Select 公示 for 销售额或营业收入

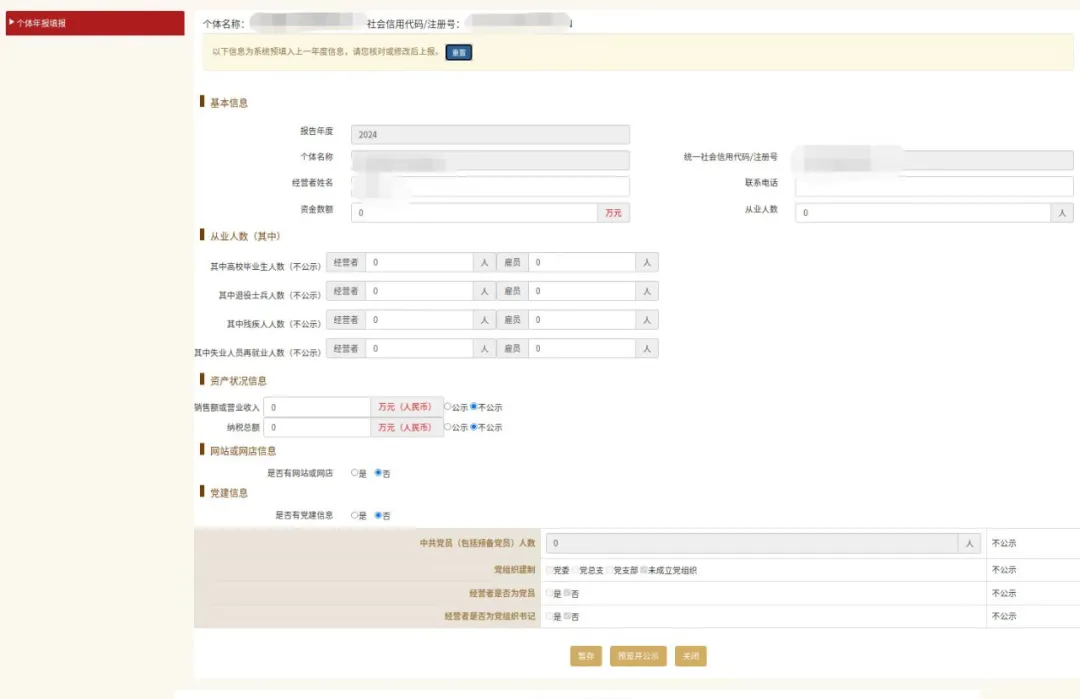point(448,408)
